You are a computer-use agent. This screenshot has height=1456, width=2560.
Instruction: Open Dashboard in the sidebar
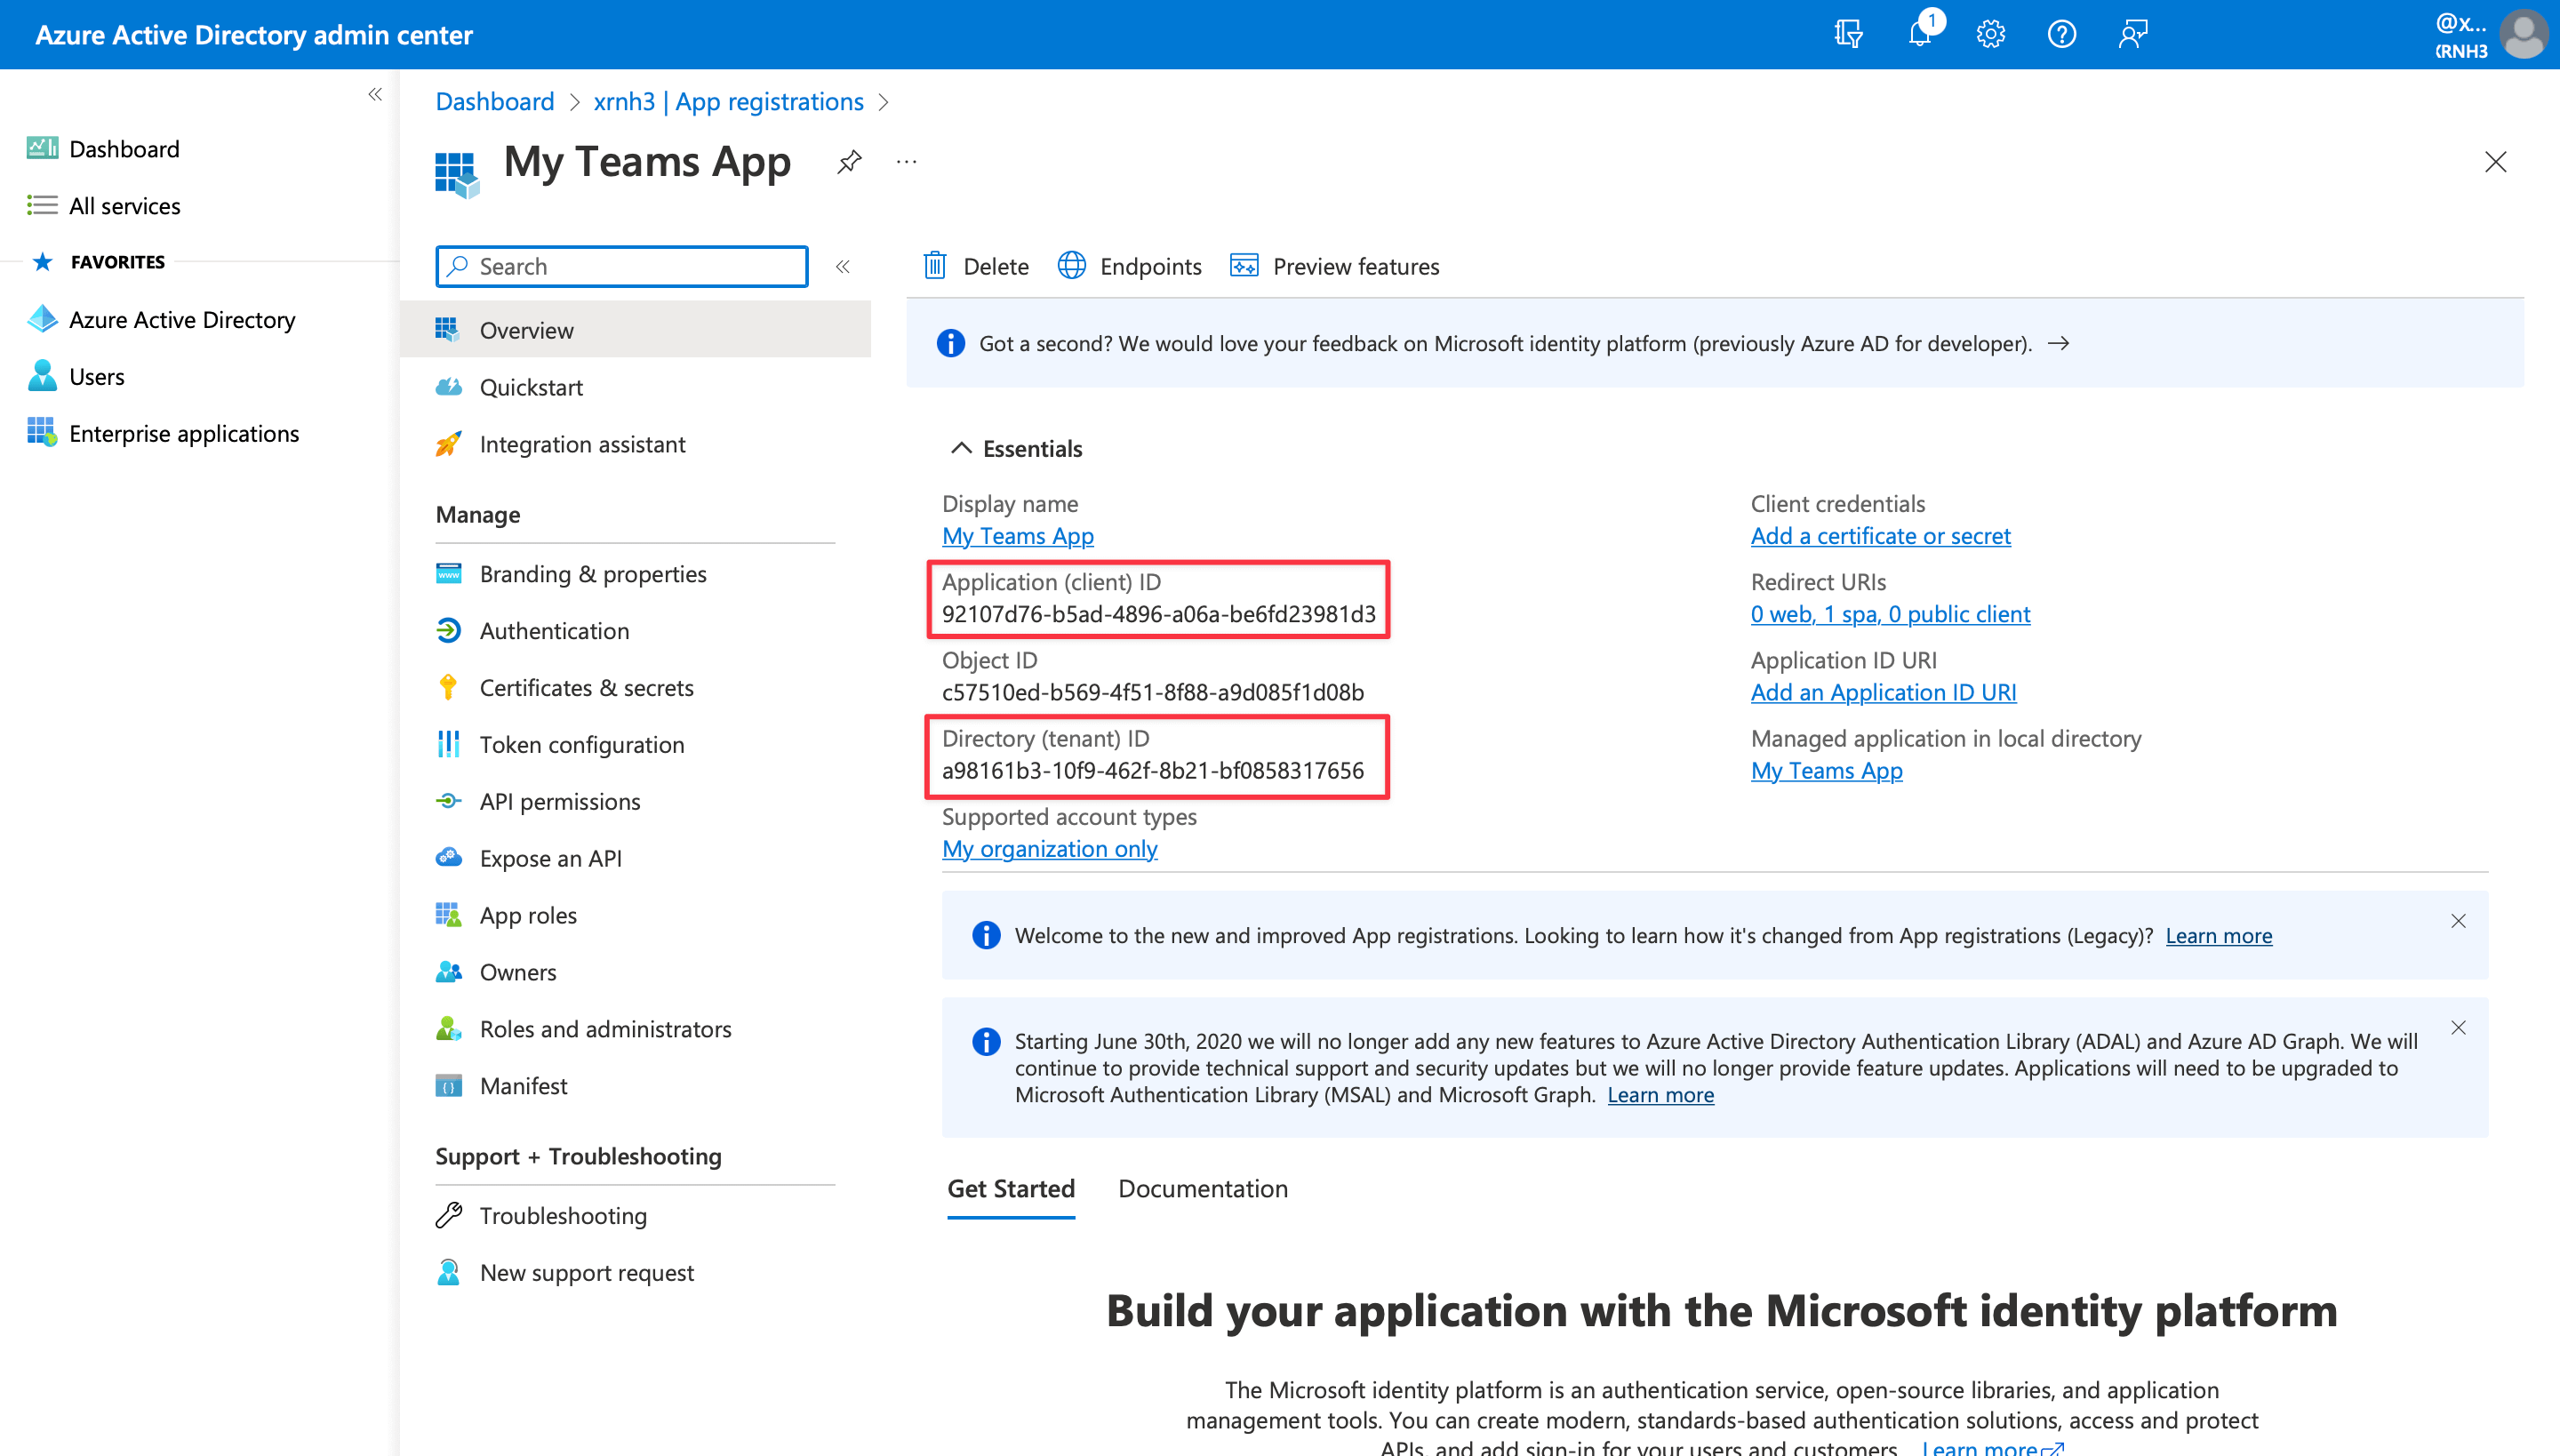[x=103, y=149]
